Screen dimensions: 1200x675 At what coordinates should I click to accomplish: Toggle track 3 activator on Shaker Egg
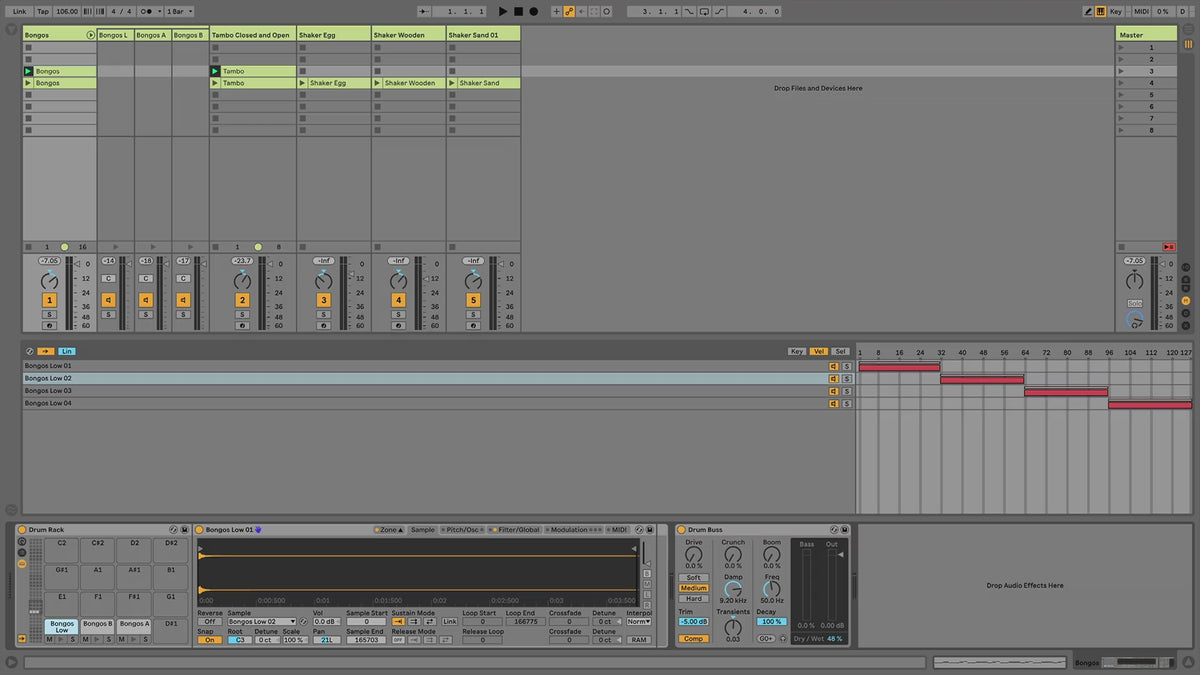coord(323,300)
